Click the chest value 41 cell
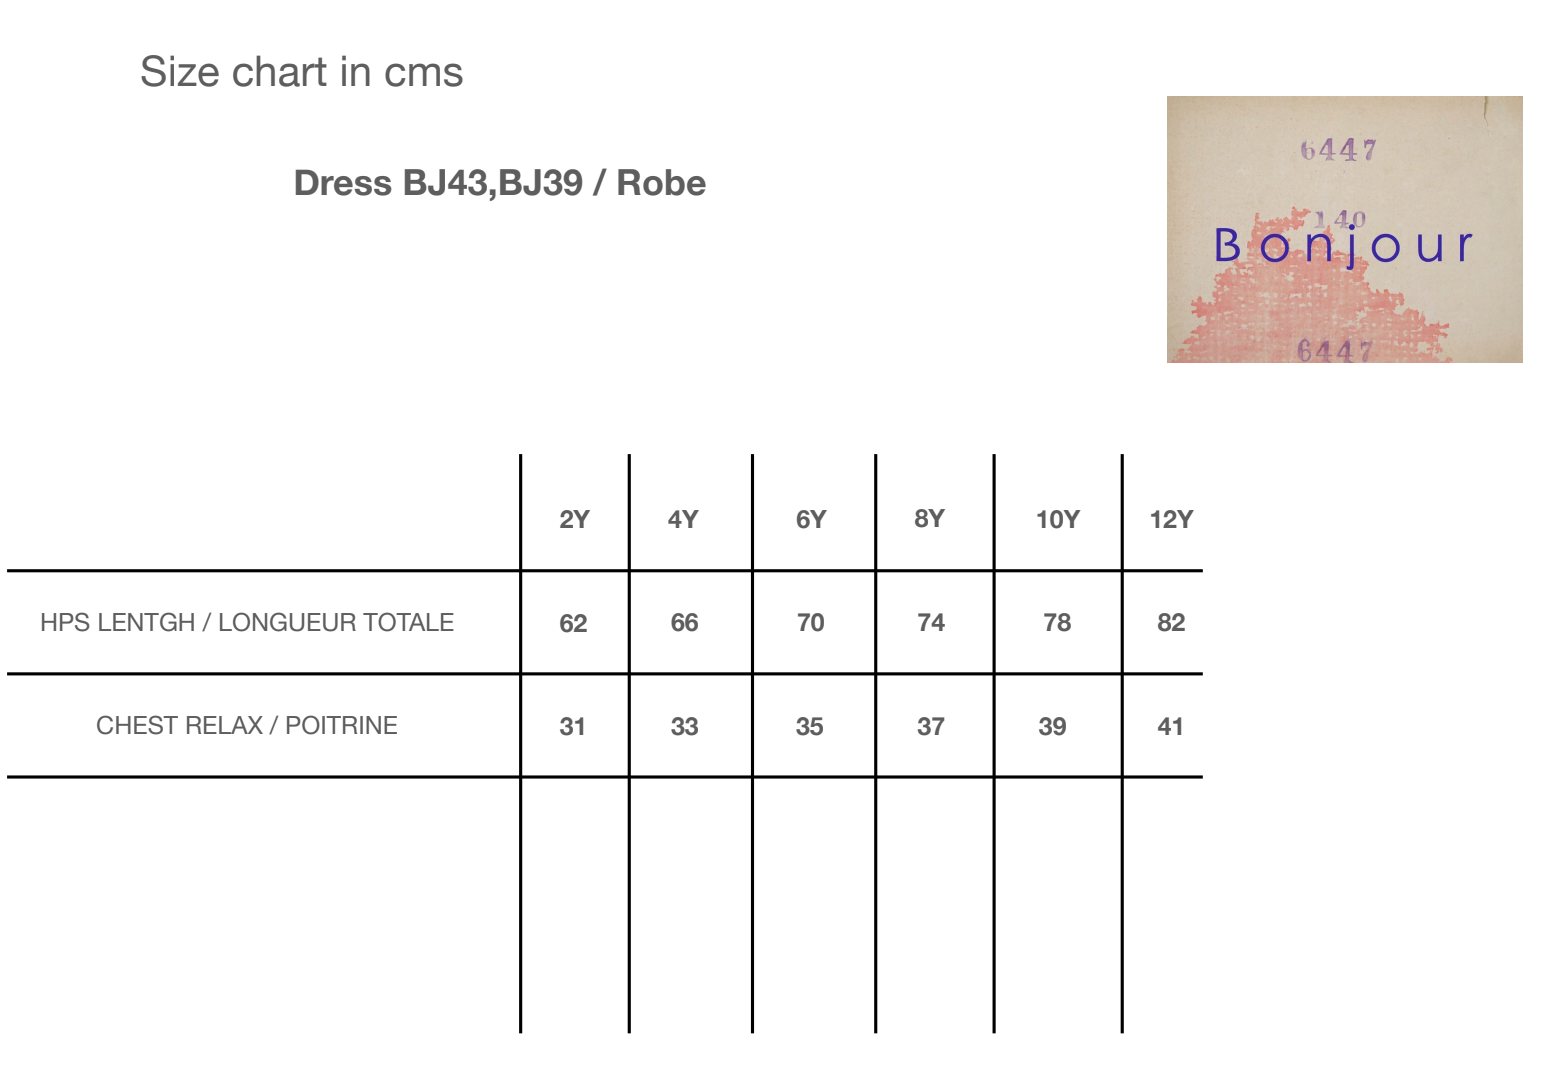 1170,726
